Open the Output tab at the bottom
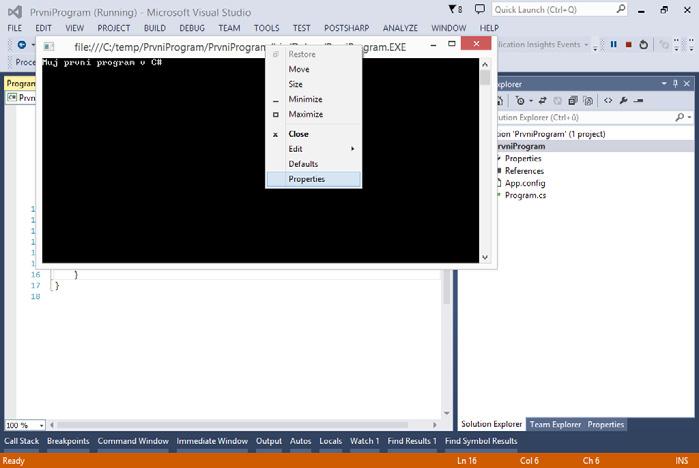699x468 pixels. 269,441
